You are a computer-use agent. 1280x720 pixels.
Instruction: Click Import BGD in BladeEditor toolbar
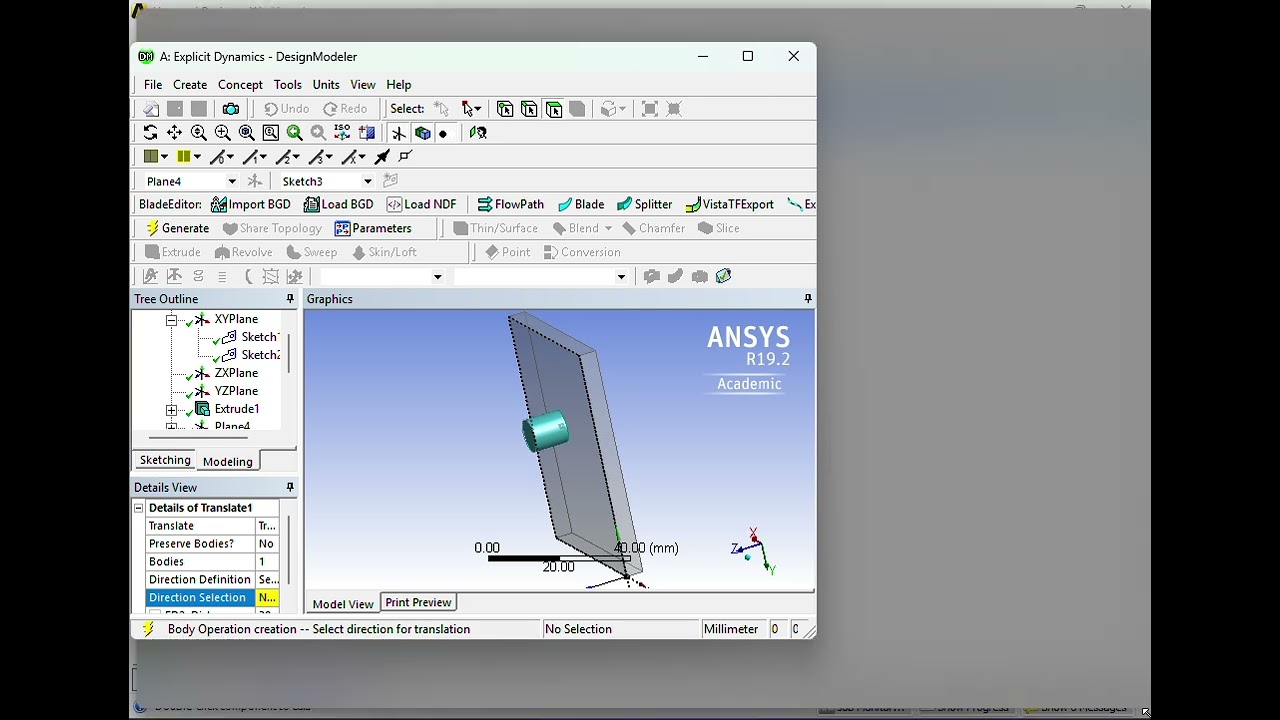[x=250, y=204]
